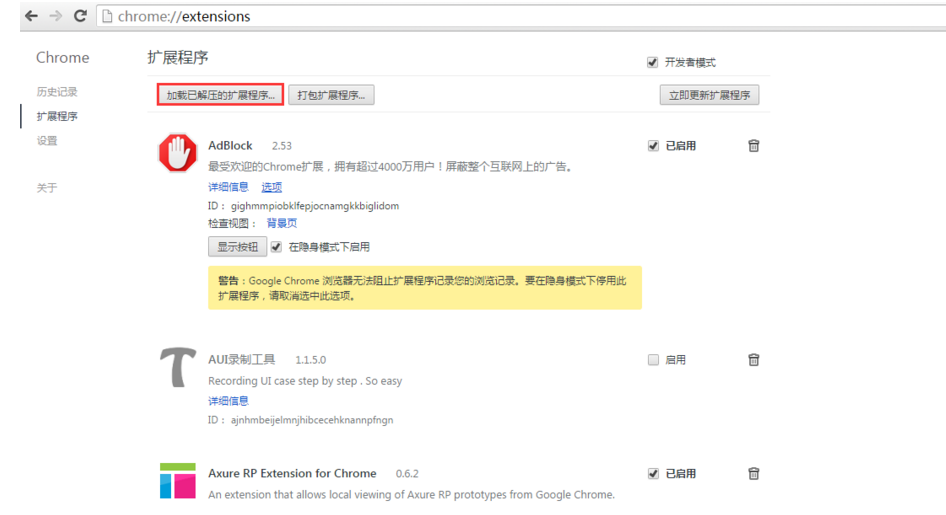Click AdBlock version number 2.53

(x=282, y=146)
